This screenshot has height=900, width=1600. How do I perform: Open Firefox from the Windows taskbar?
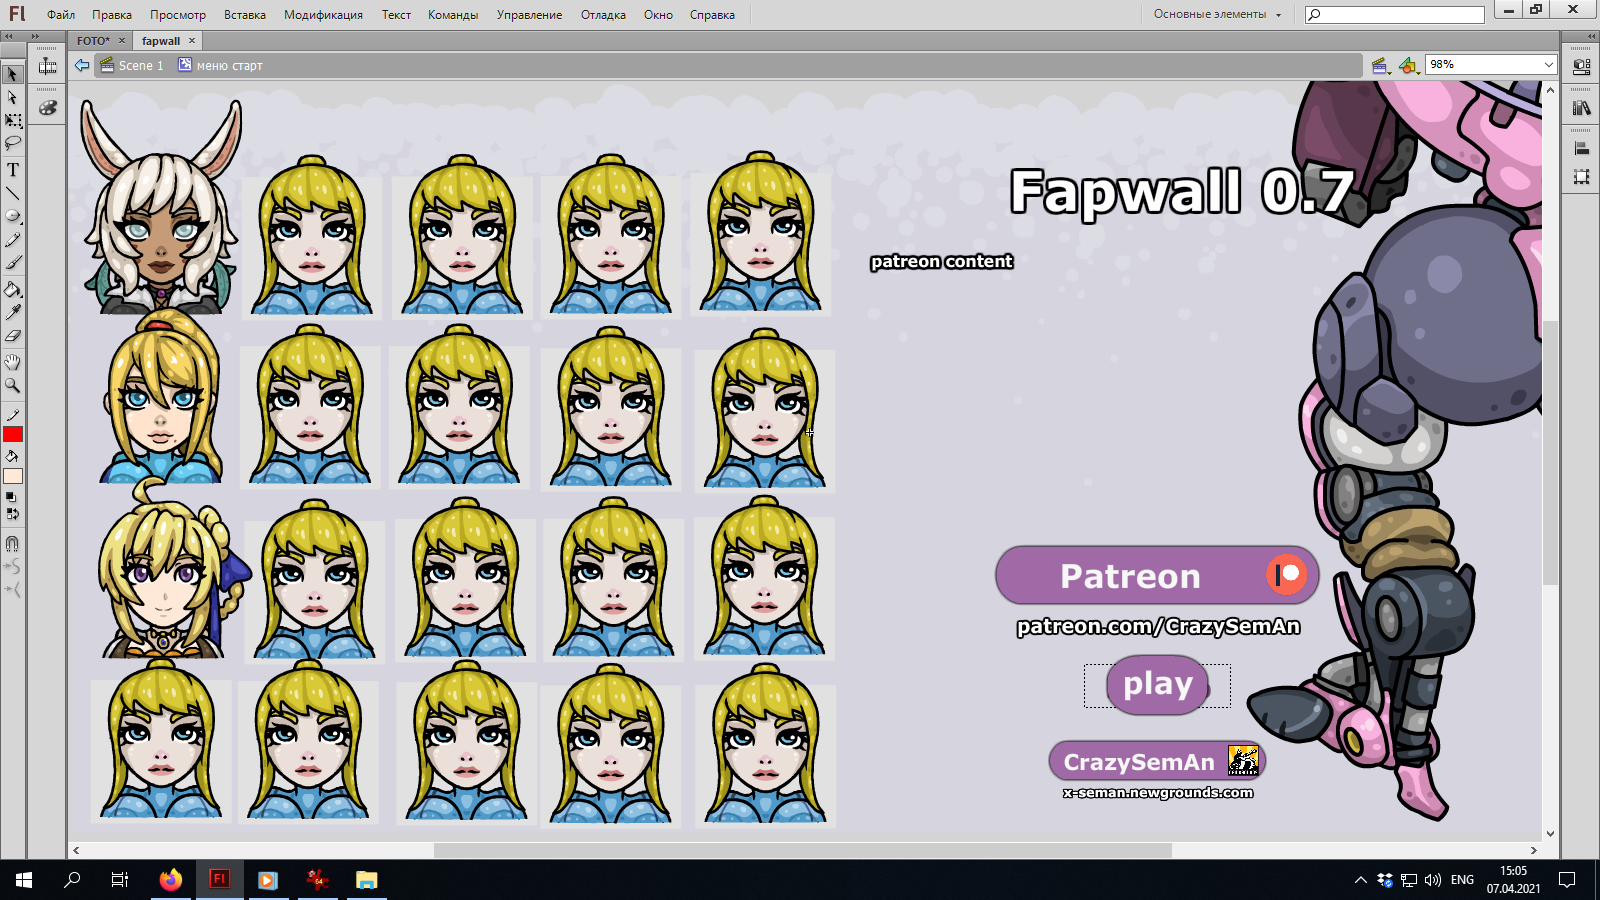(171, 880)
